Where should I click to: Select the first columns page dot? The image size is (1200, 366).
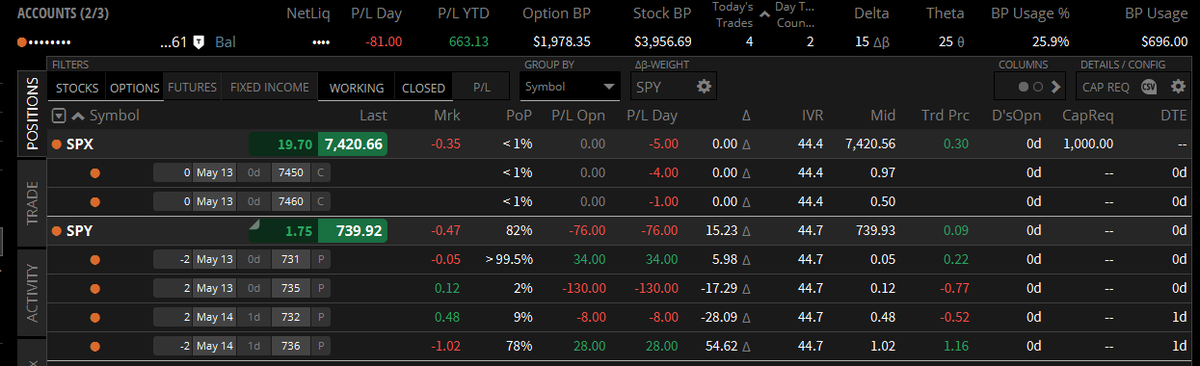point(1023,87)
